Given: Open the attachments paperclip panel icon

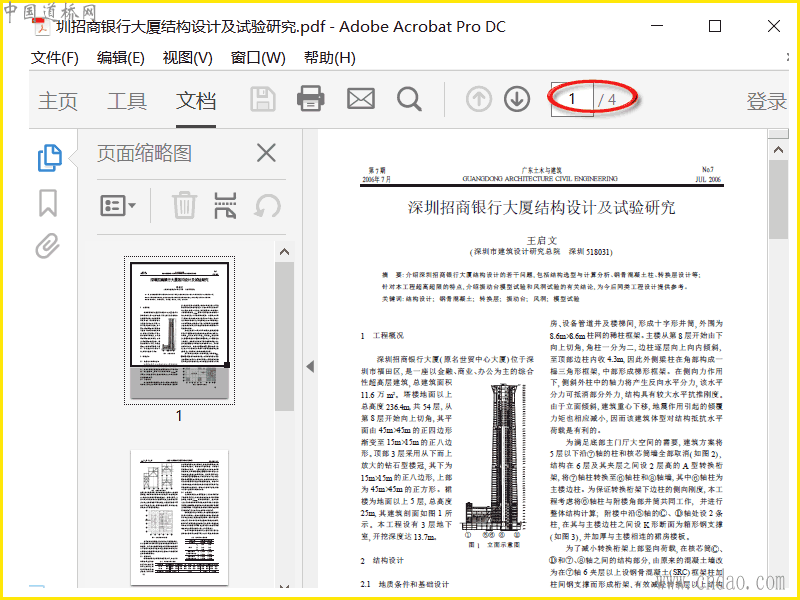Looking at the screenshot, I should [48, 246].
